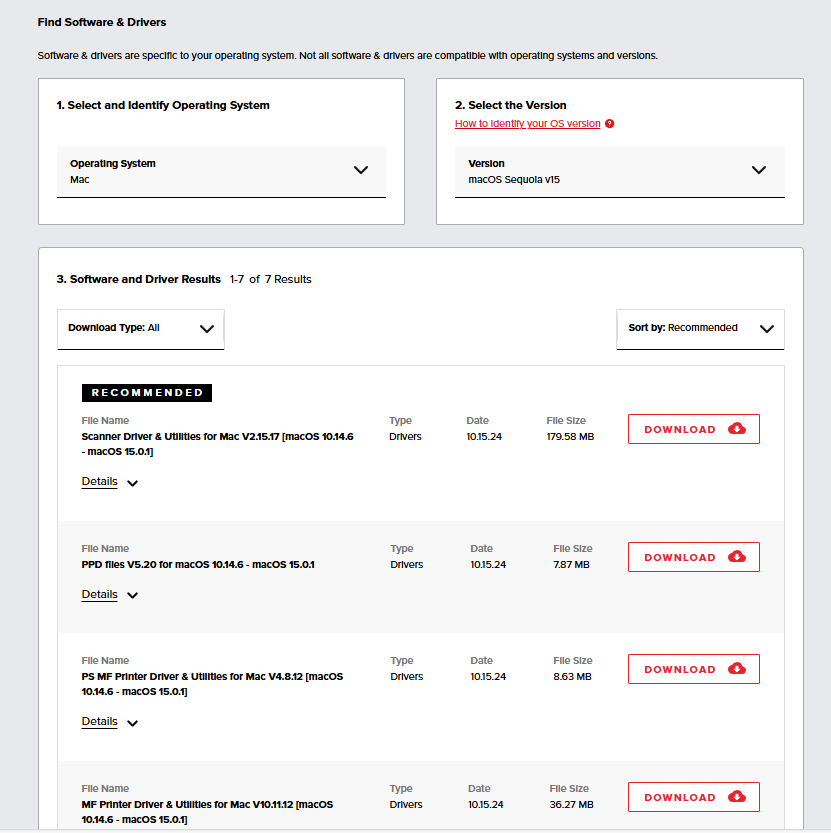This screenshot has width=831, height=833.
Task: Click chevron beside PPD files Details
Action: 133,595
